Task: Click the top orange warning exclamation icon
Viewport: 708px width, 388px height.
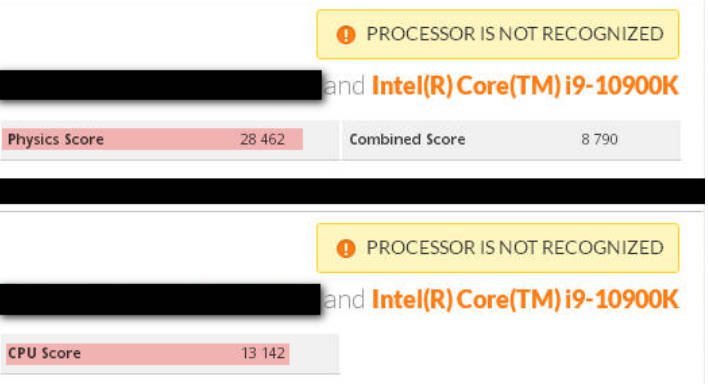Action: [x=346, y=35]
